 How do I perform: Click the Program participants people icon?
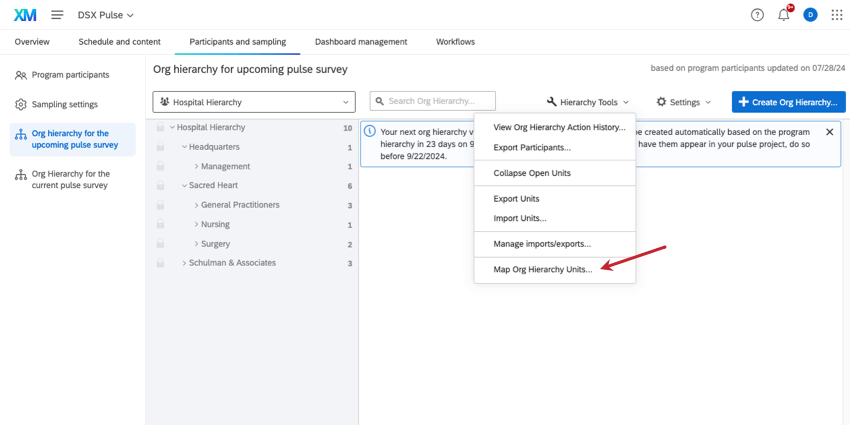point(21,75)
